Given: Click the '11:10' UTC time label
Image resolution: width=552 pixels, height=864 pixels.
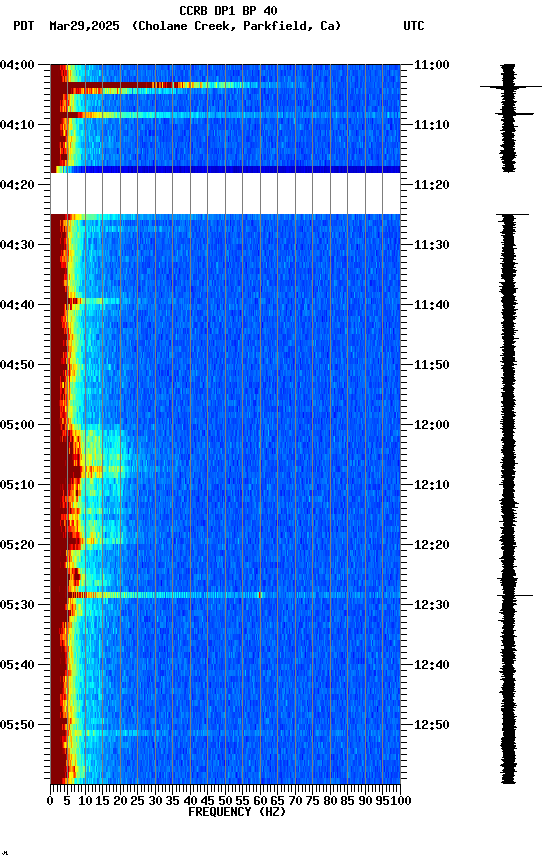Looking at the screenshot, I should pyautogui.click(x=432, y=125).
